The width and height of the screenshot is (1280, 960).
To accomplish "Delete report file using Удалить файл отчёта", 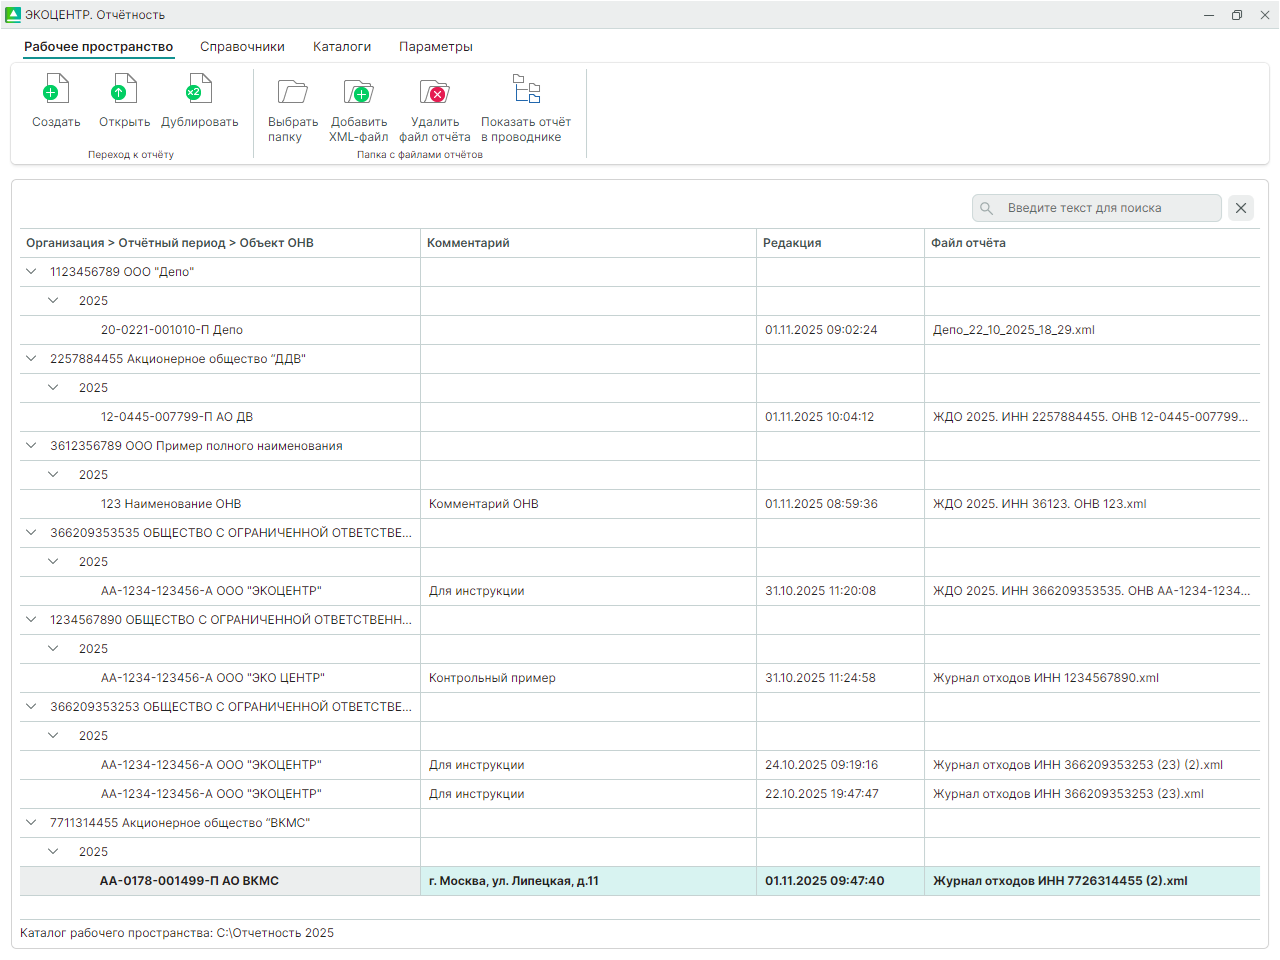I will pos(434,93).
